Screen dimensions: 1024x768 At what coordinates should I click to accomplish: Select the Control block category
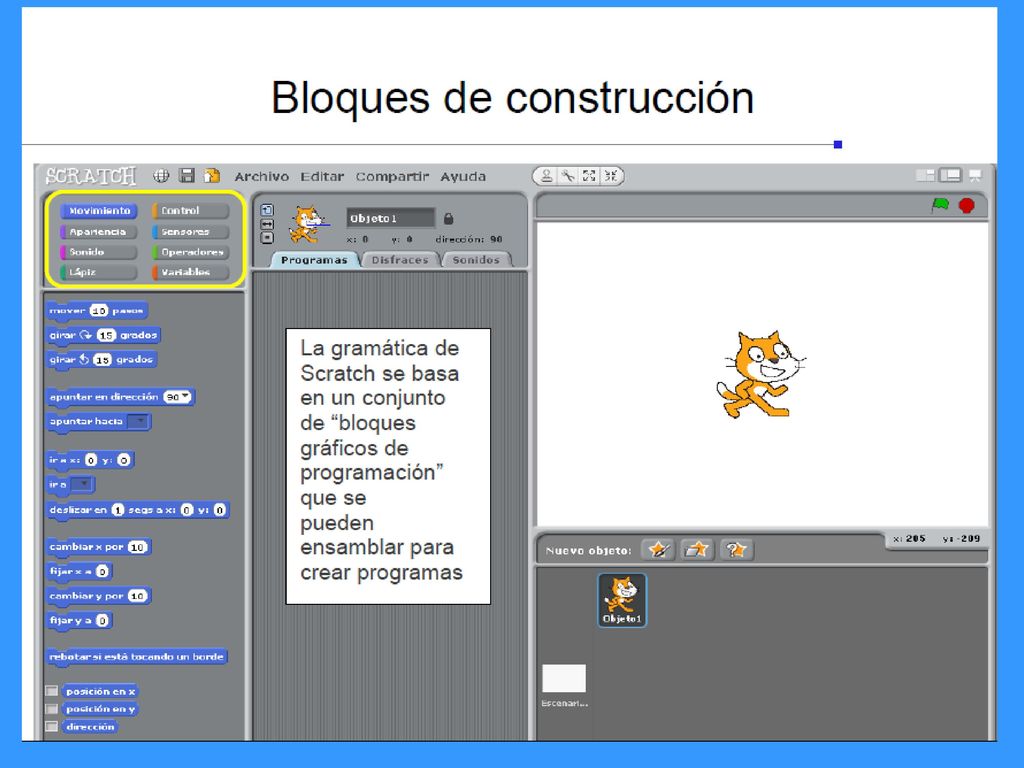click(190, 211)
